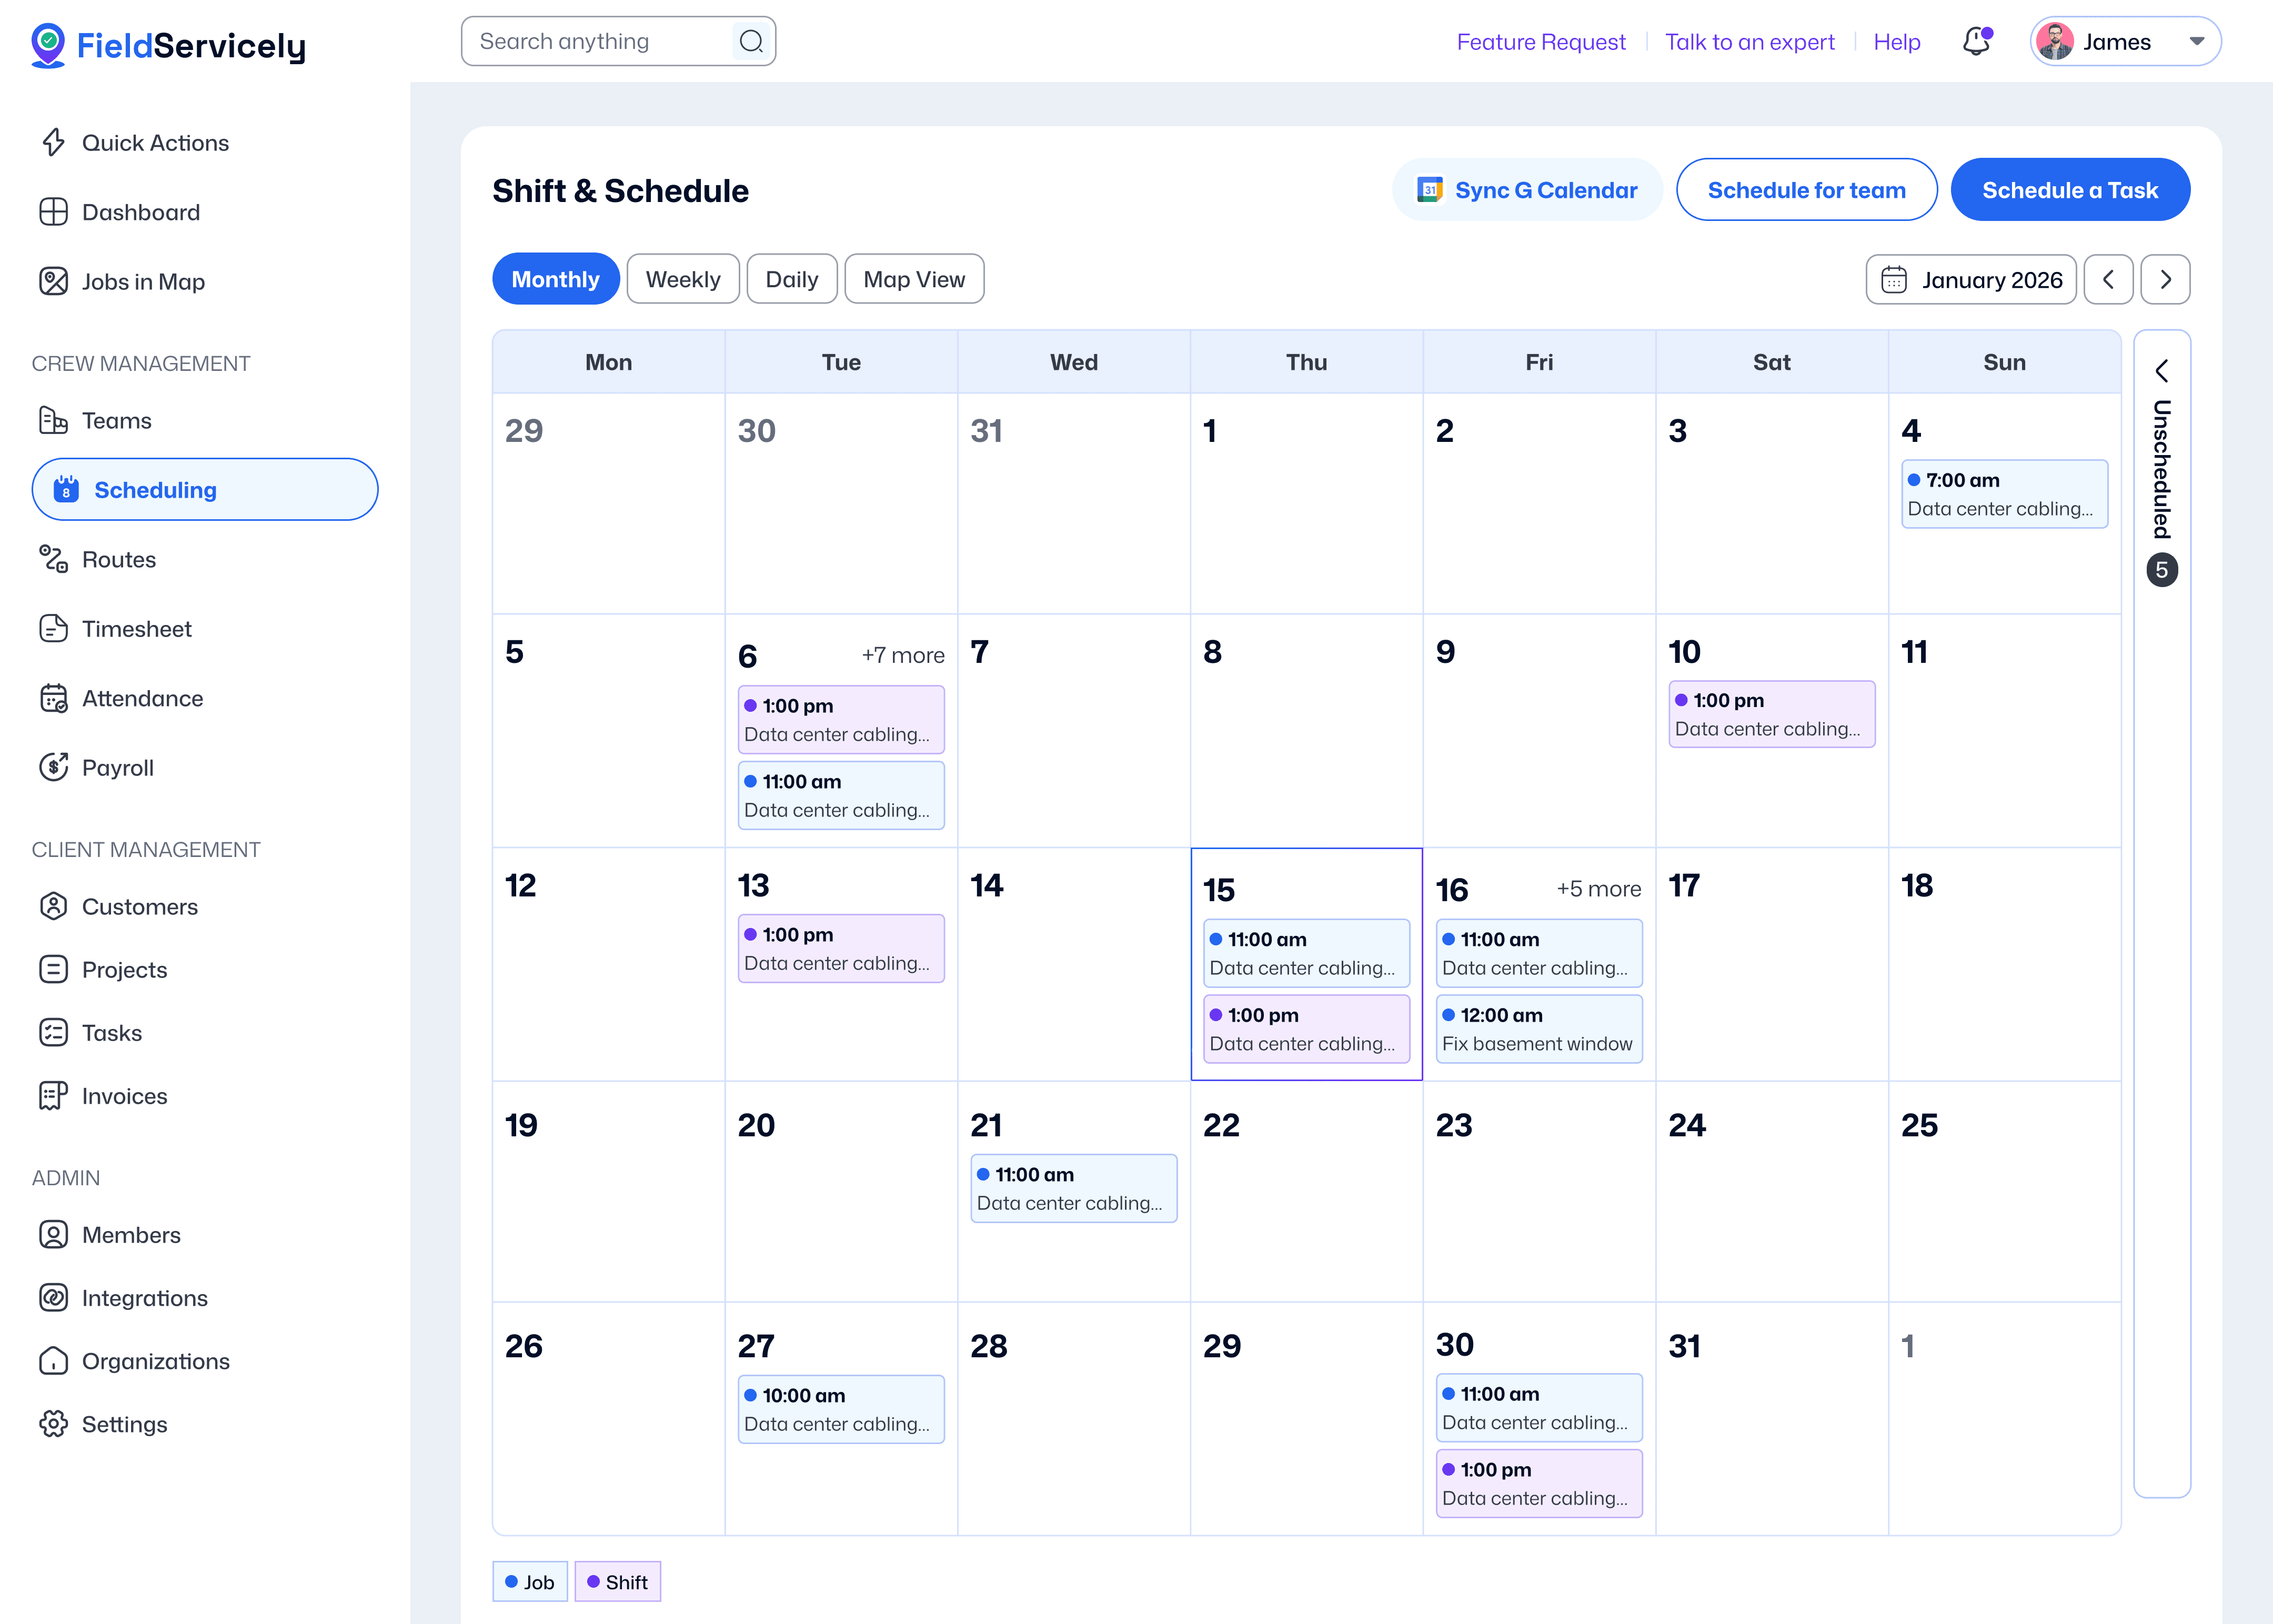This screenshot has height=1624, width=2273.
Task: Click the notification bell icon
Action: tap(1976, 42)
